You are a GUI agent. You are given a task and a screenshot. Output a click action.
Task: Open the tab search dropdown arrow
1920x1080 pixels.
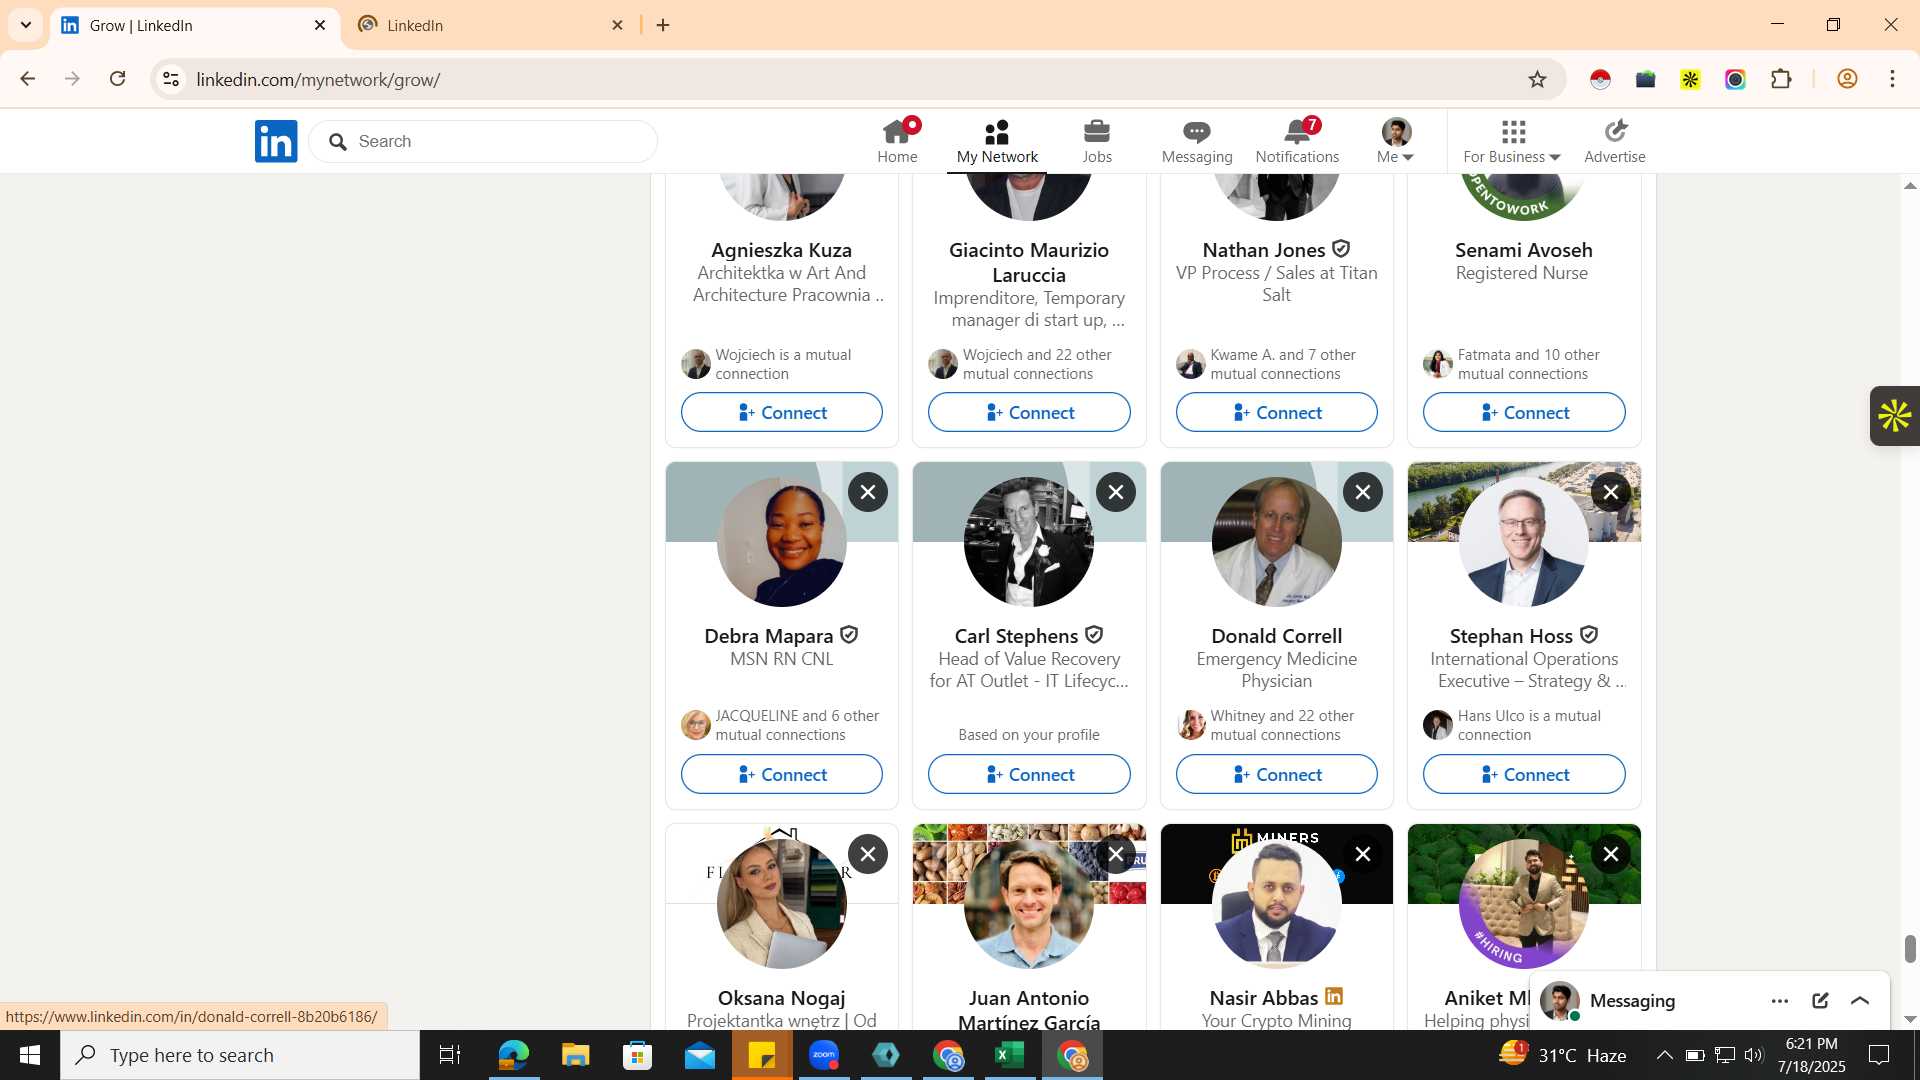tap(26, 25)
